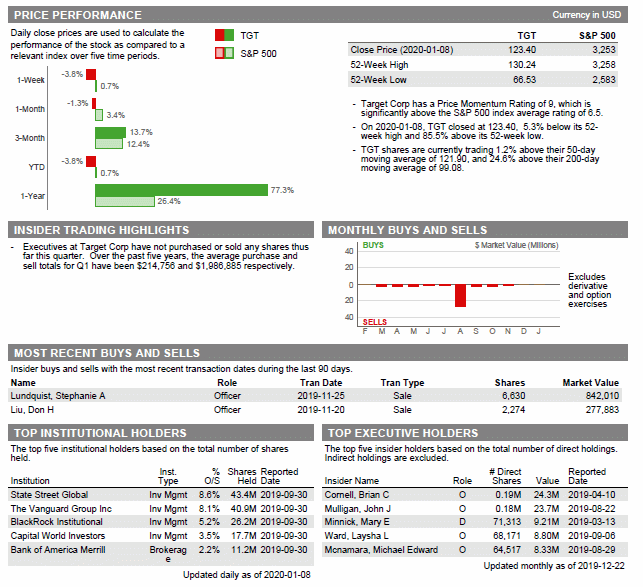Click the State Street Global row
The height and width of the screenshot is (587, 643).
point(161,495)
